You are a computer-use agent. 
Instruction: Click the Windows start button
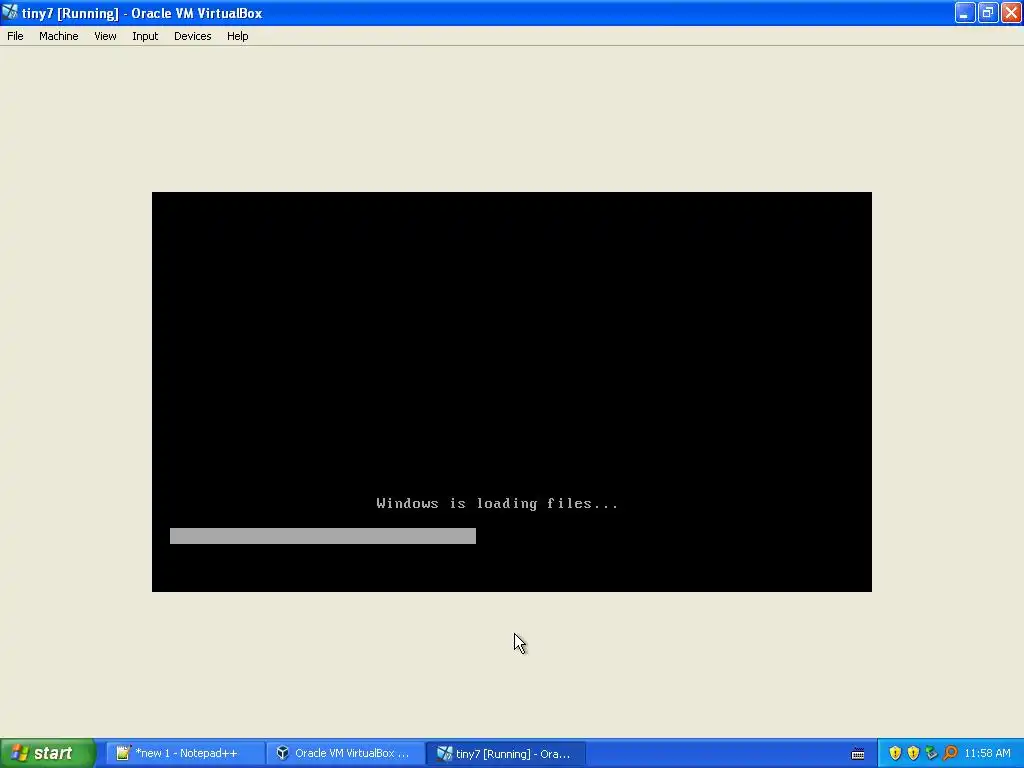tap(48, 753)
